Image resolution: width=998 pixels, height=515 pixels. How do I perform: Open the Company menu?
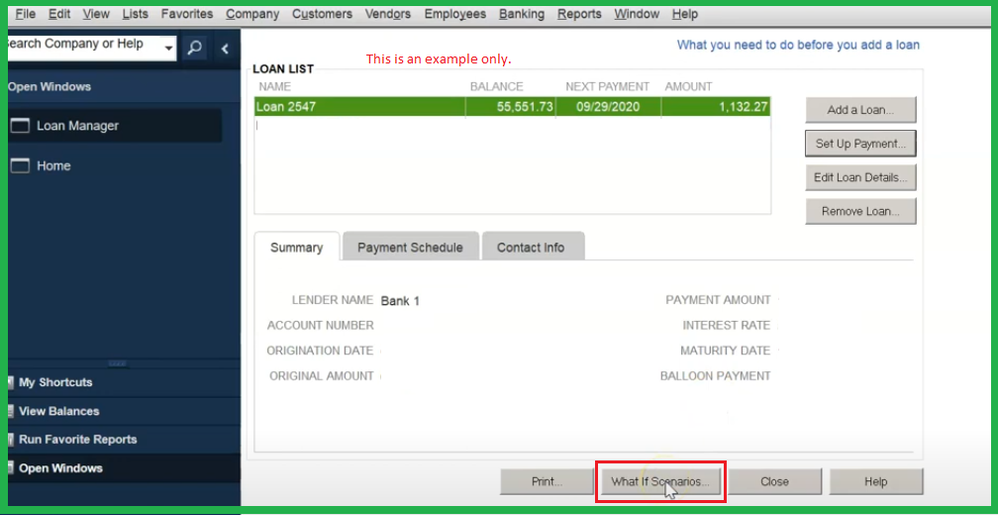[252, 13]
